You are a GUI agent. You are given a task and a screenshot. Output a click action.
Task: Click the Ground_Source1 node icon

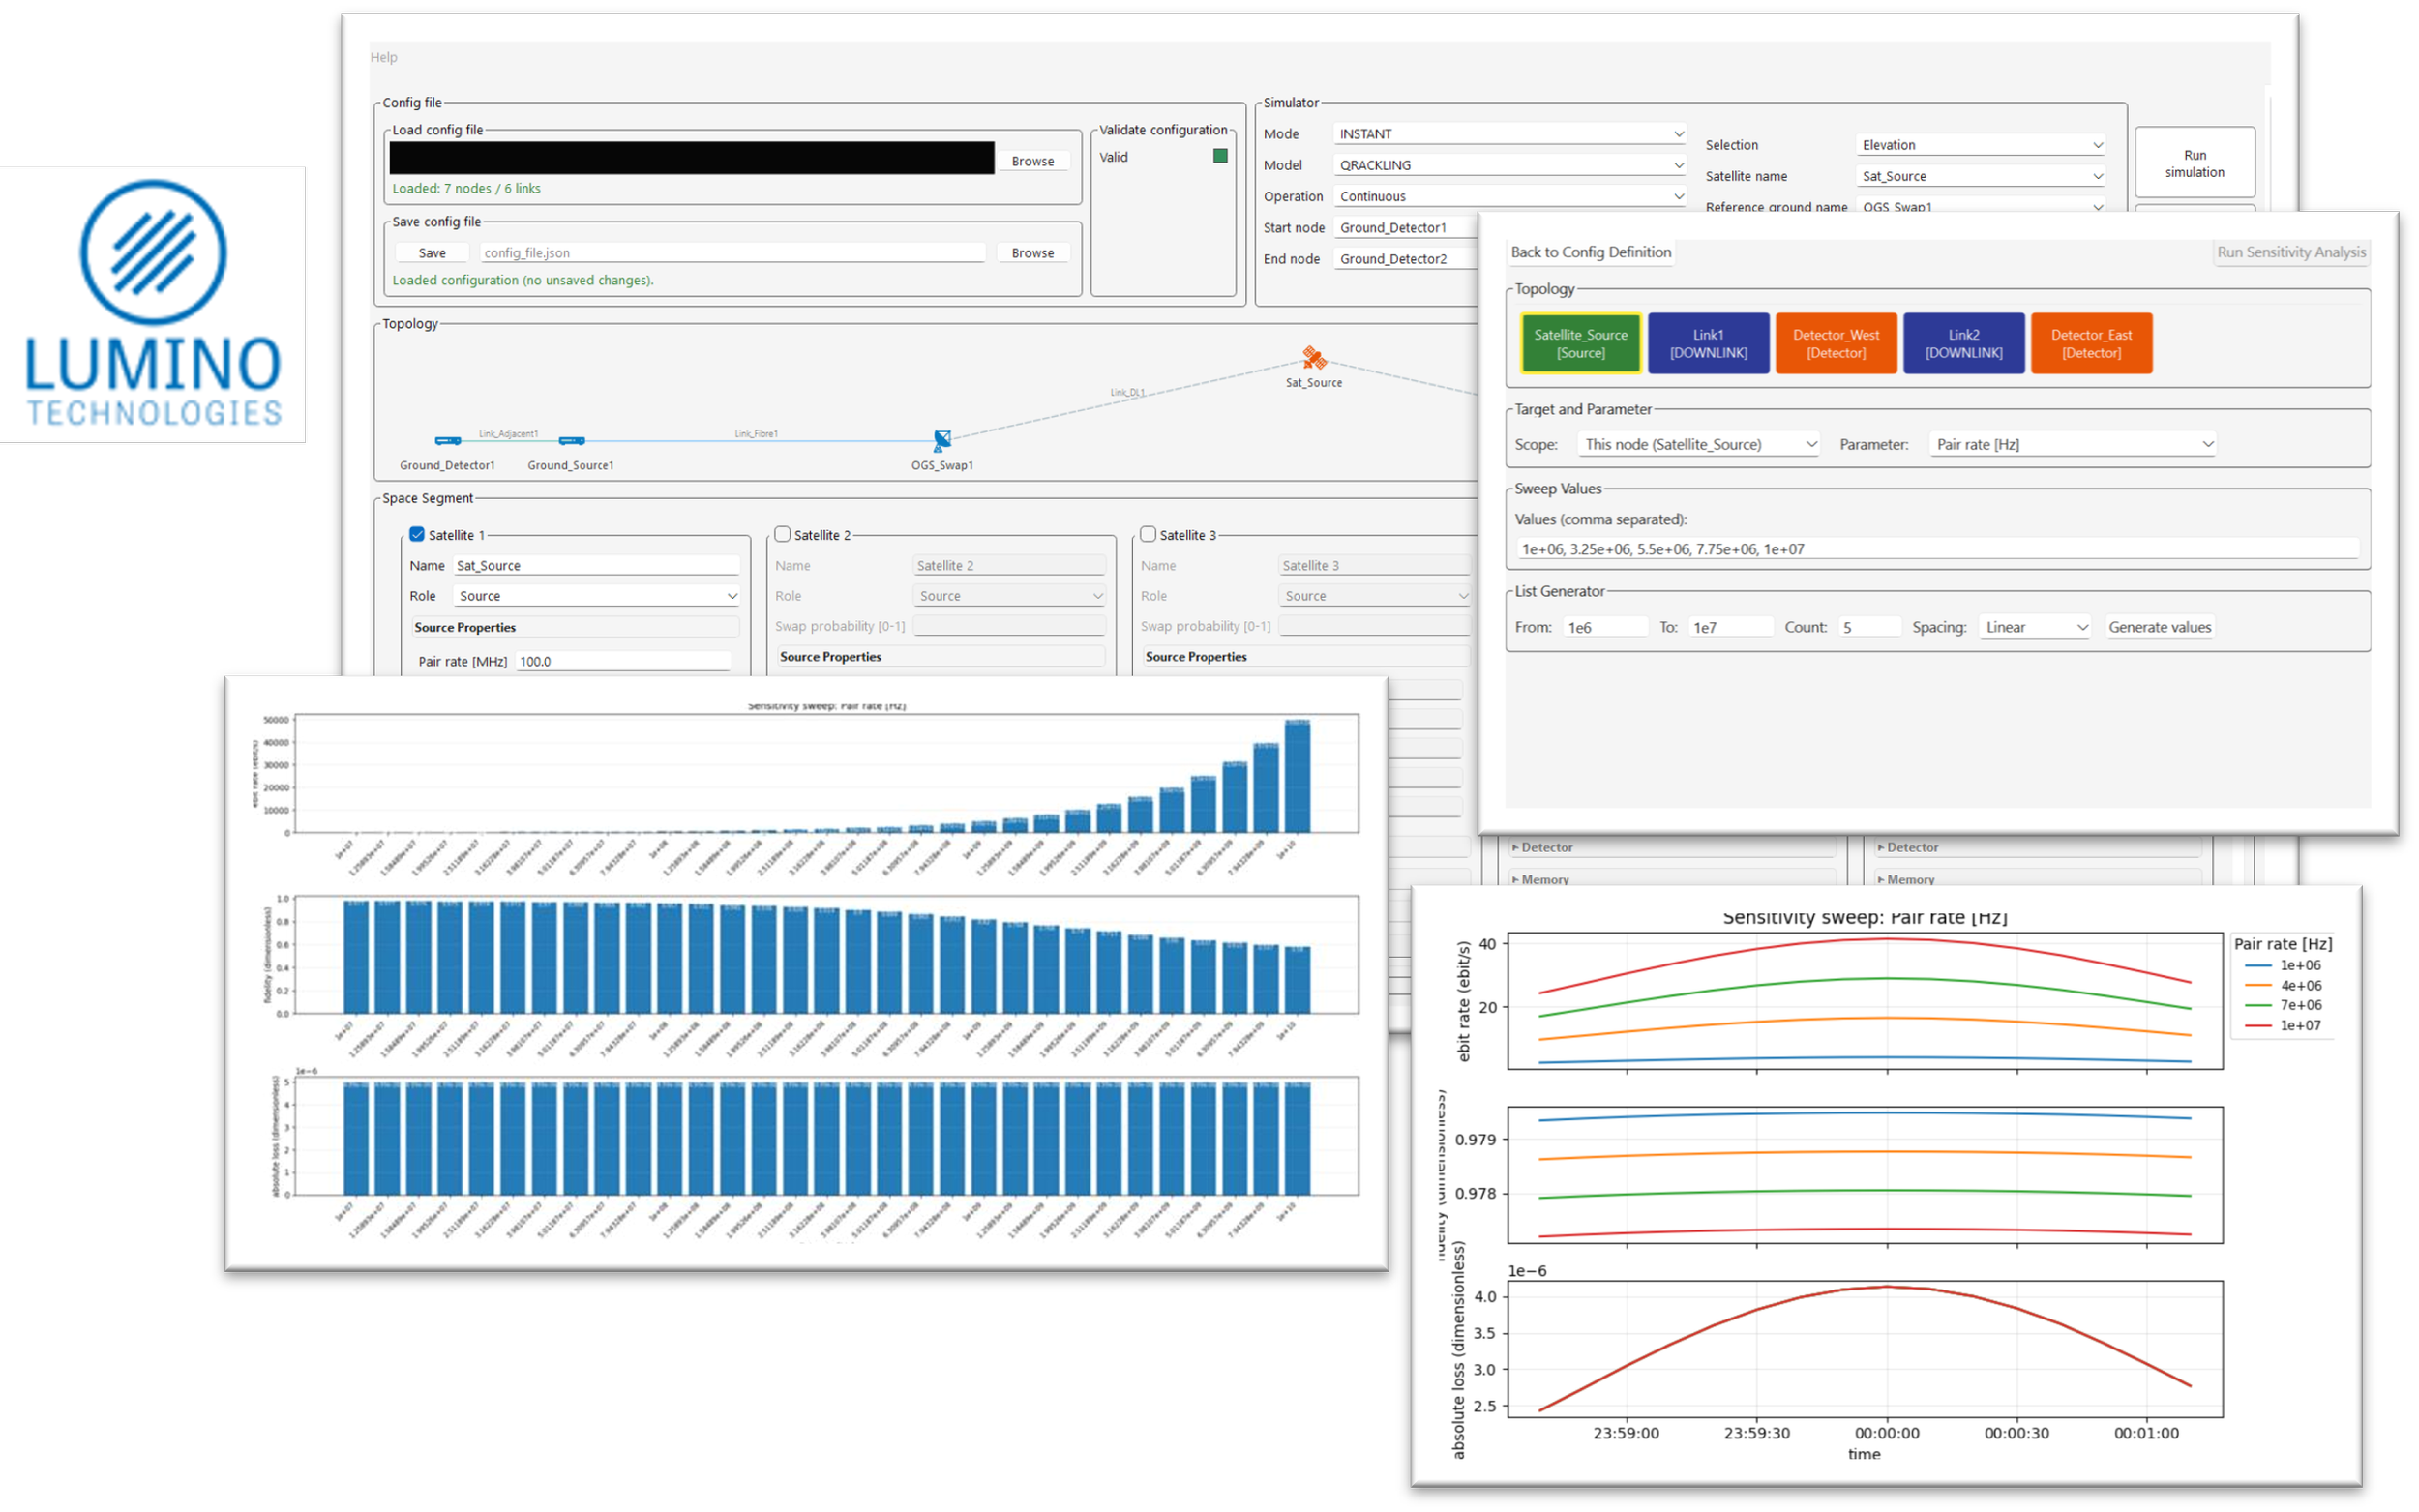(571, 440)
